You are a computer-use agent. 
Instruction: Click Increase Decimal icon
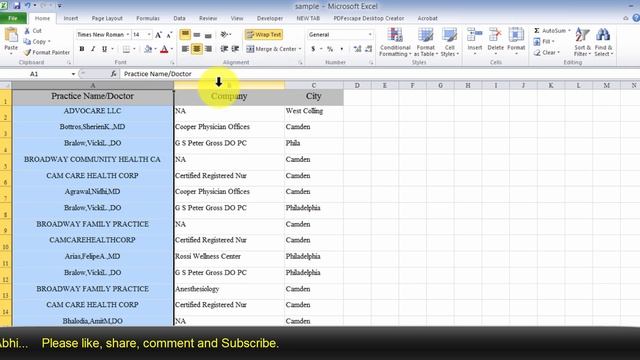point(357,49)
